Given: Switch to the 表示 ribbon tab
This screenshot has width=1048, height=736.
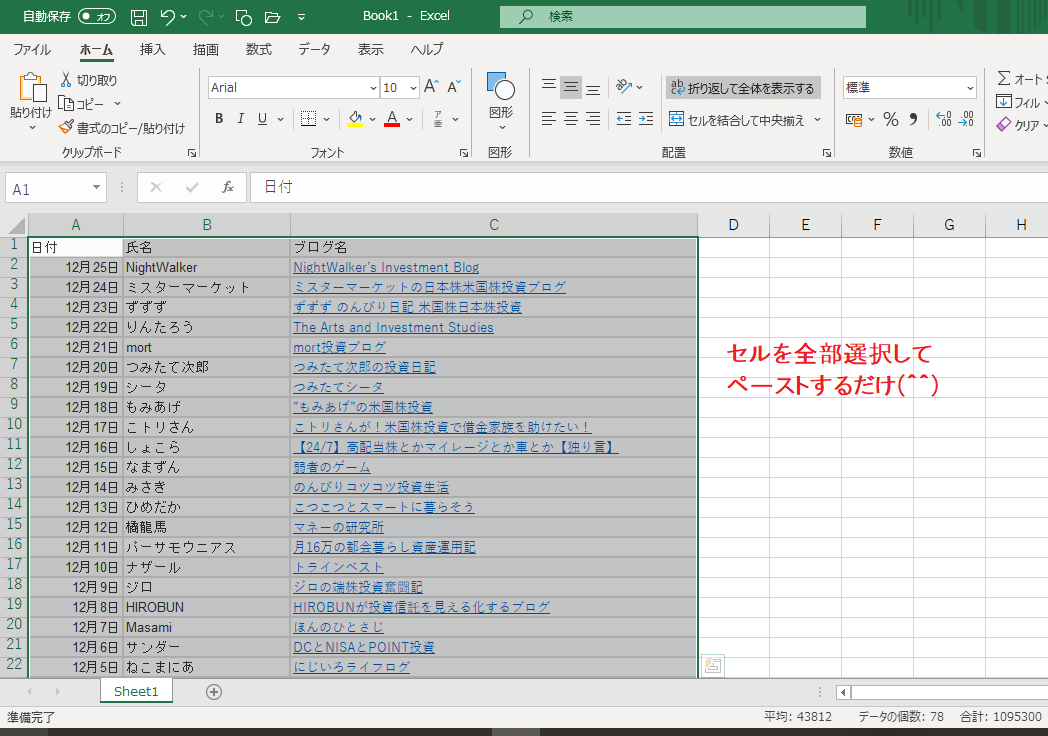Looking at the screenshot, I should 370,49.
